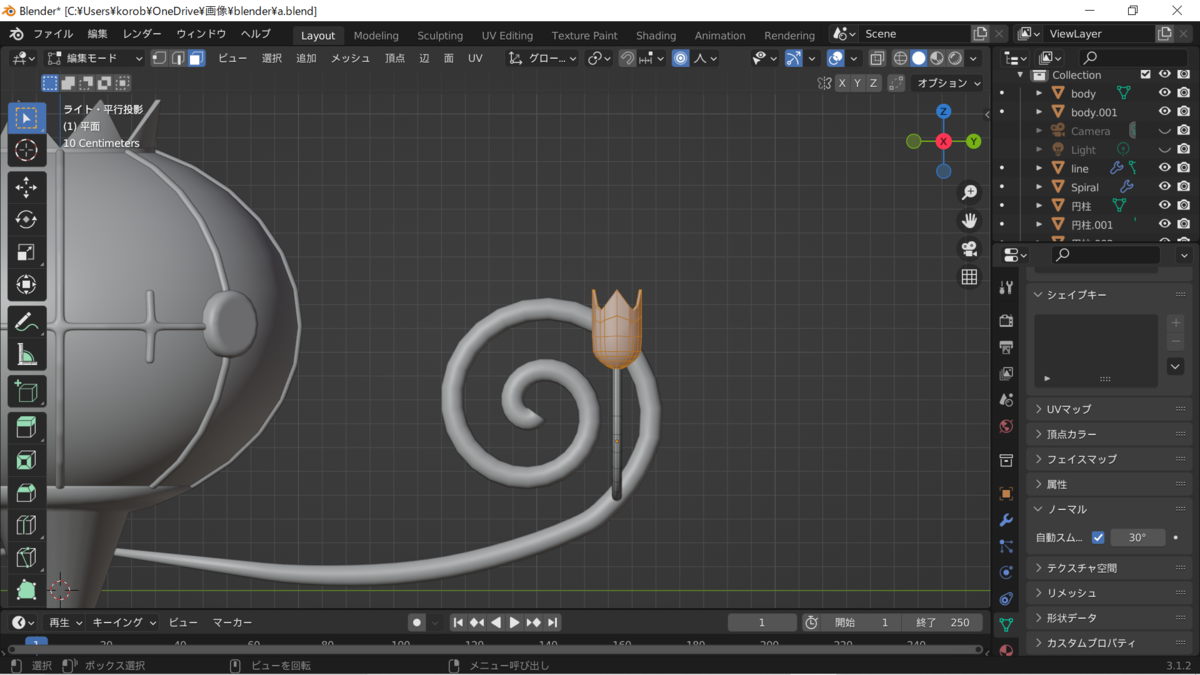Open Output properties printer tab icon
This screenshot has height=675, width=1200.
coord(1006,347)
